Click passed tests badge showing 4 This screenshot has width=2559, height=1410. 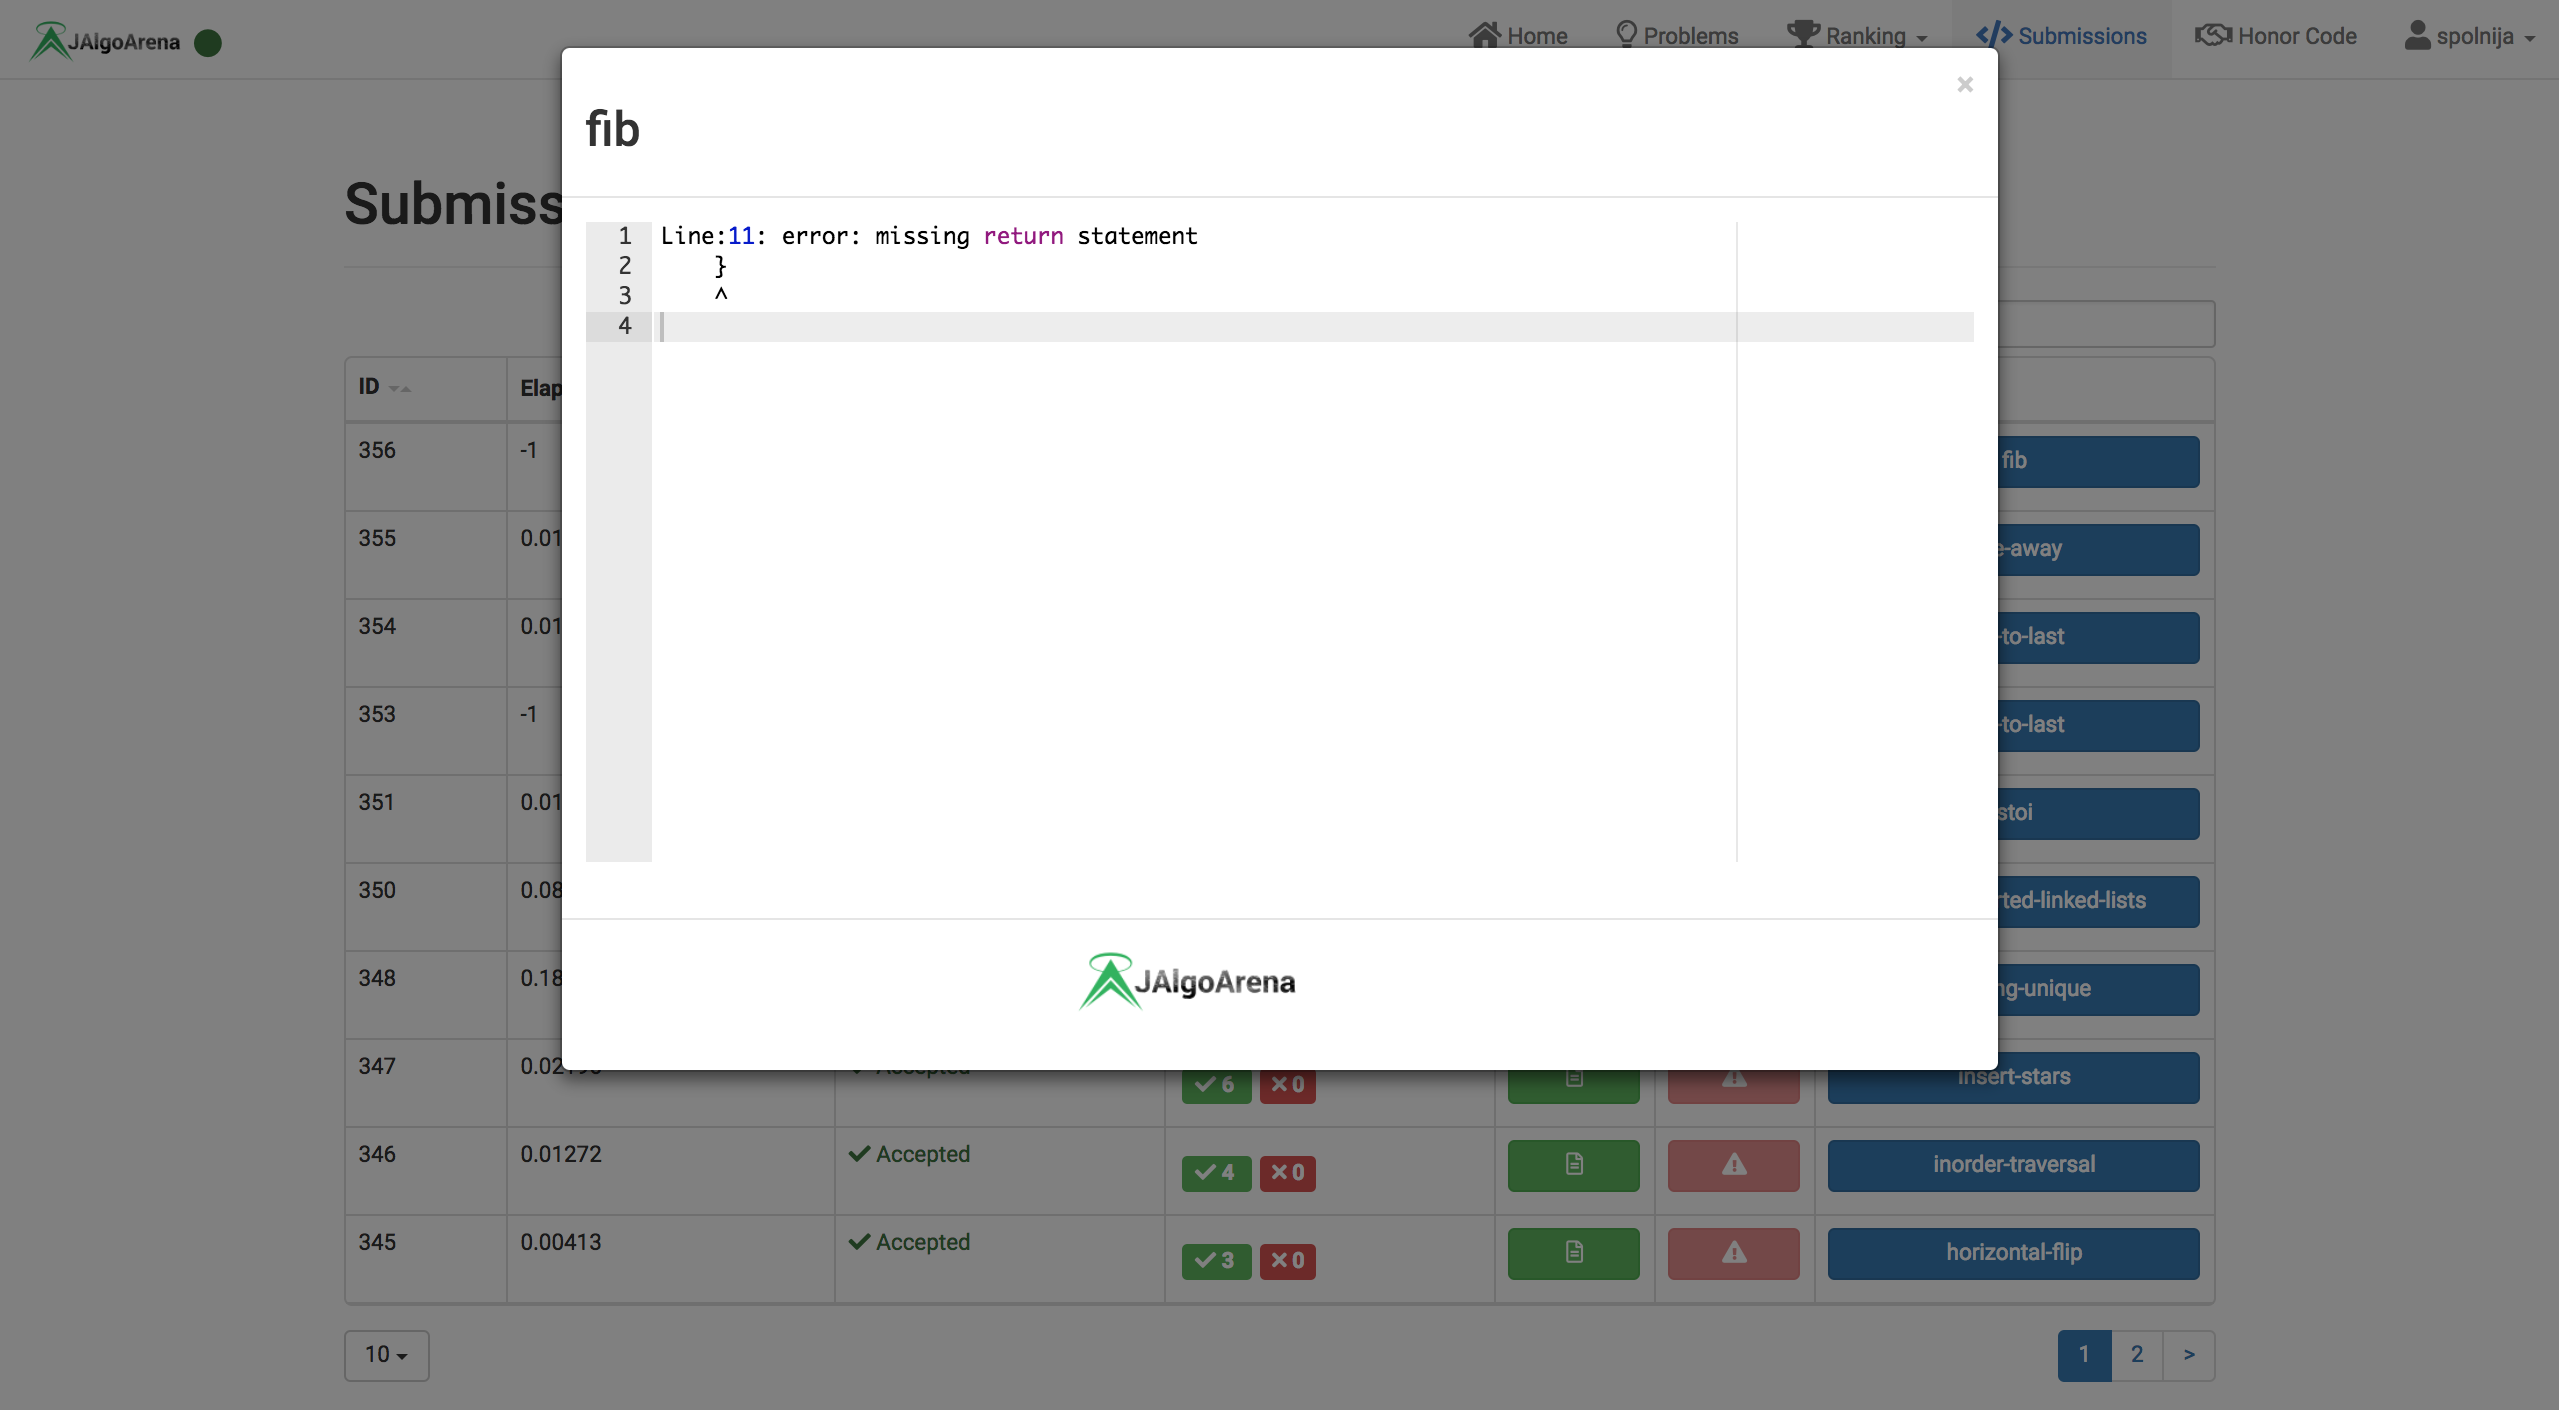point(1215,1173)
